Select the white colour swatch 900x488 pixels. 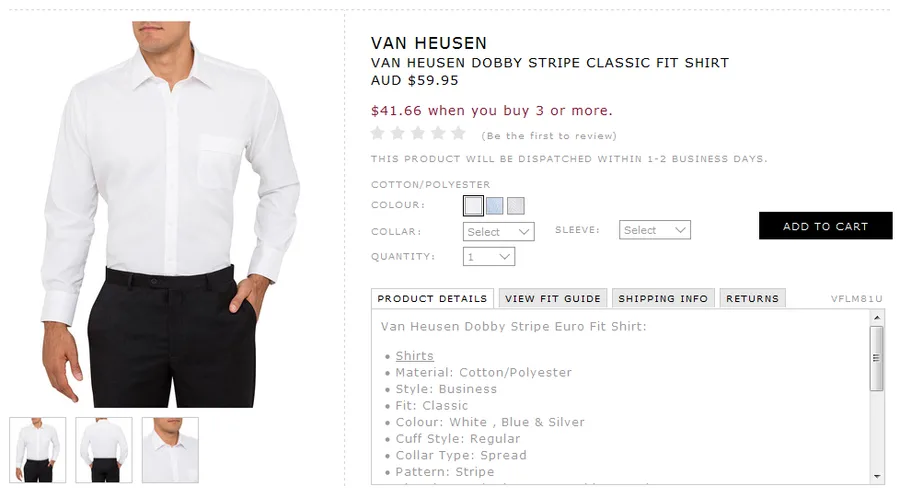473,206
